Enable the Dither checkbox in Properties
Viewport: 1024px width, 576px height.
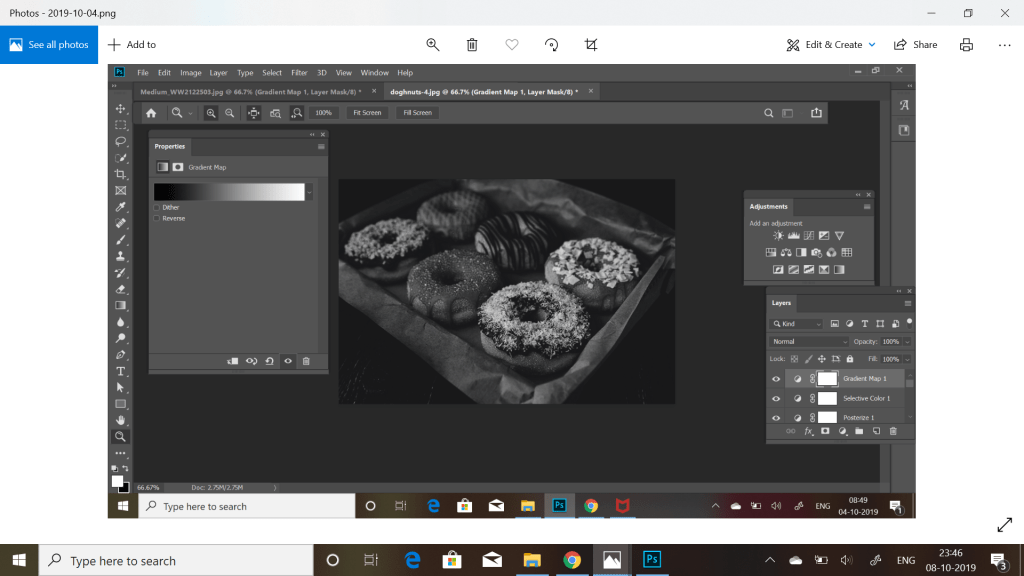click(x=157, y=207)
